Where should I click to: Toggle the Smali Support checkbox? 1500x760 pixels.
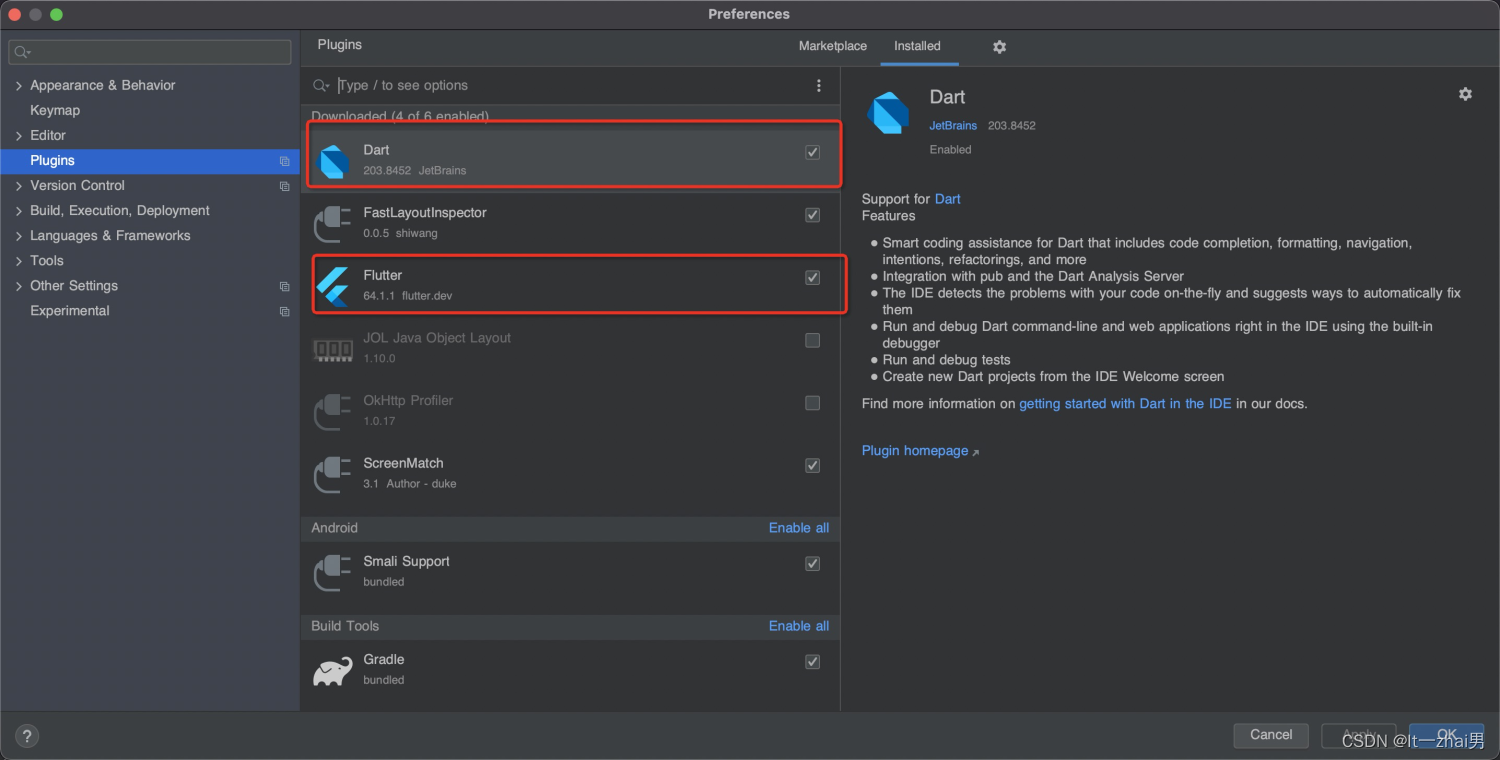click(x=812, y=563)
